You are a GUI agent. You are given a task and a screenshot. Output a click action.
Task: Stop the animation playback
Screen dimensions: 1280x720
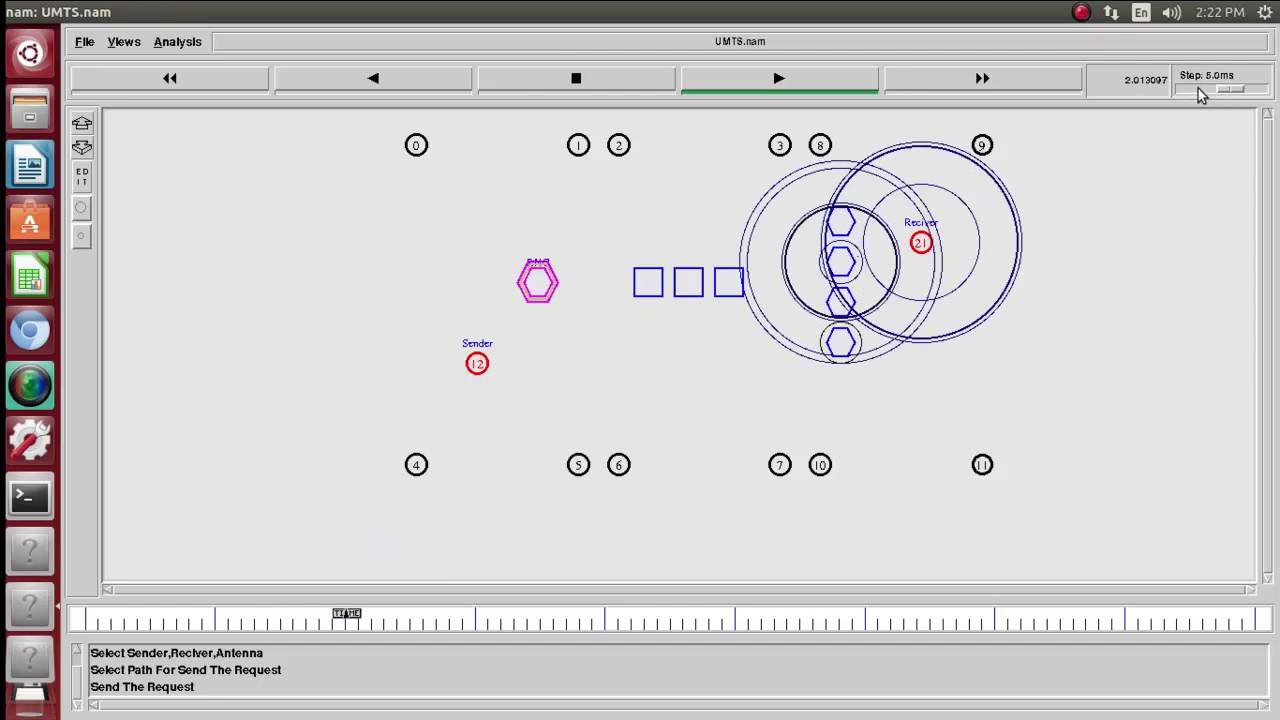tap(576, 78)
